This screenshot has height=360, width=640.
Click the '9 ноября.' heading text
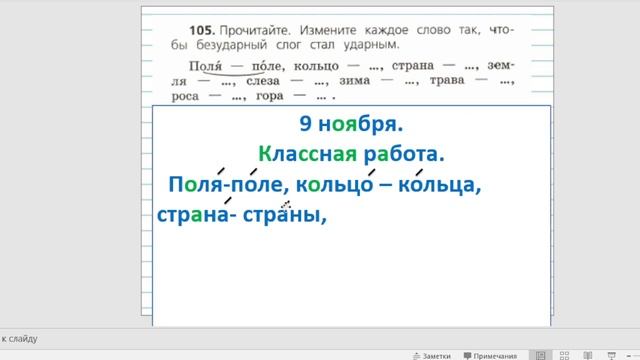[x=351, y=124]
